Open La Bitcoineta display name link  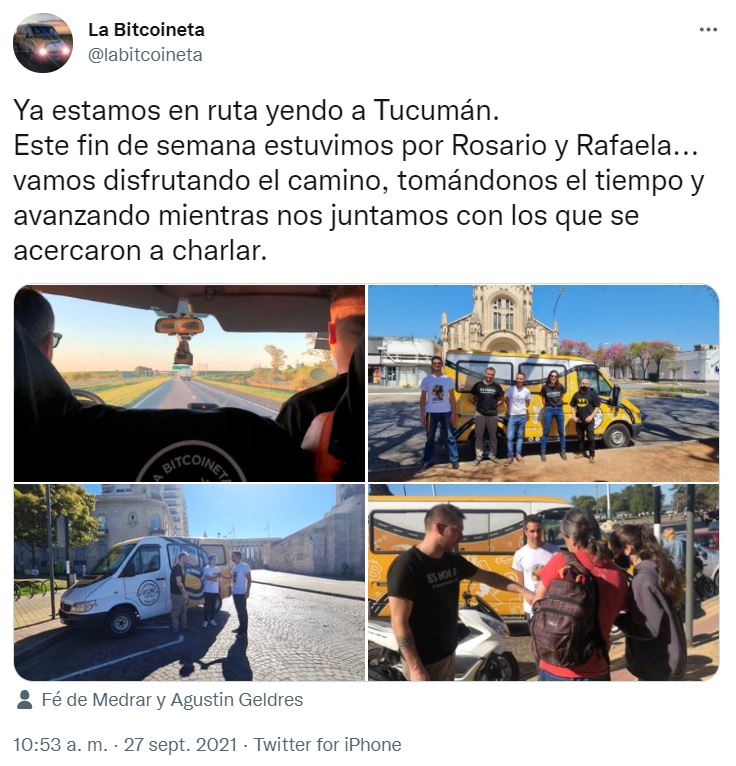point(146,30)
